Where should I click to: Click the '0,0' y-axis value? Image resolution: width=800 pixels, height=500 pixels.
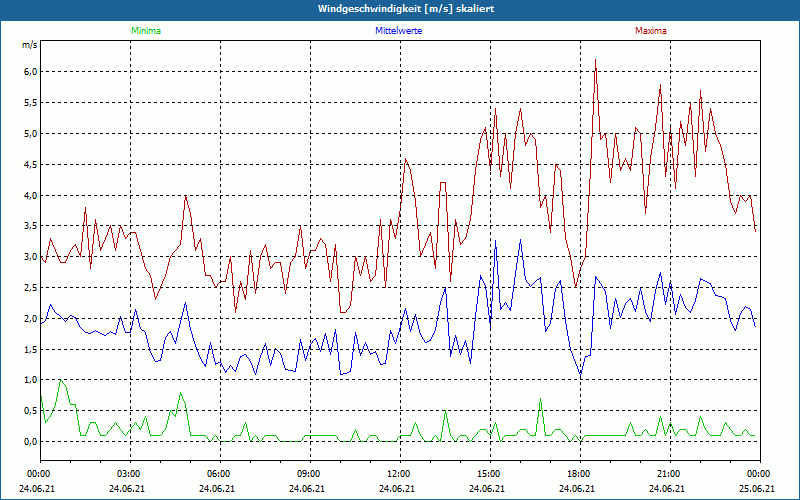pos(31,442)
